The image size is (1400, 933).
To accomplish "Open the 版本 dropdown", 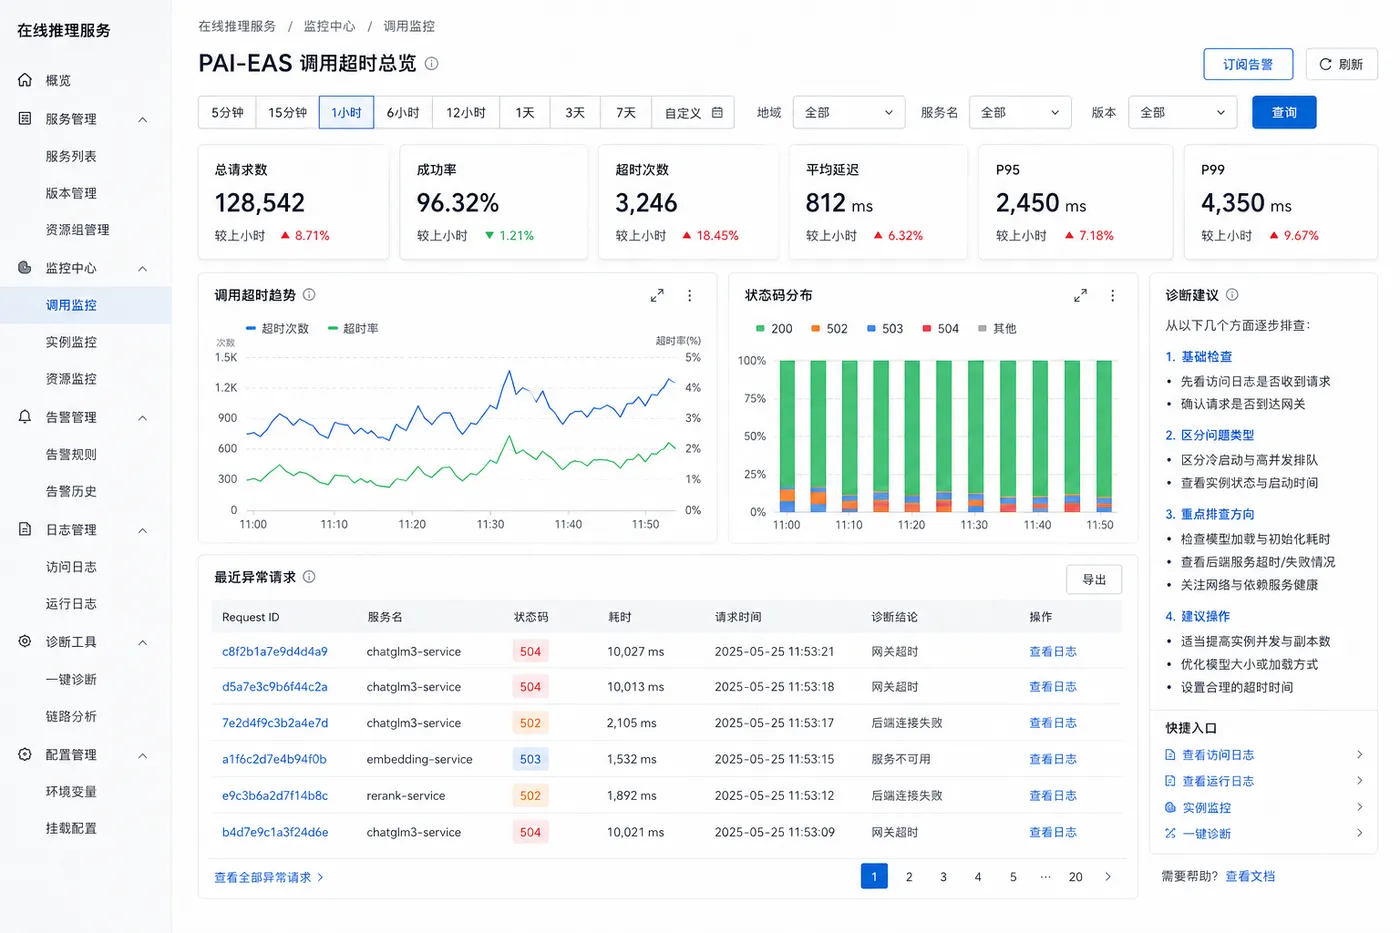I will pos(1183,113).
